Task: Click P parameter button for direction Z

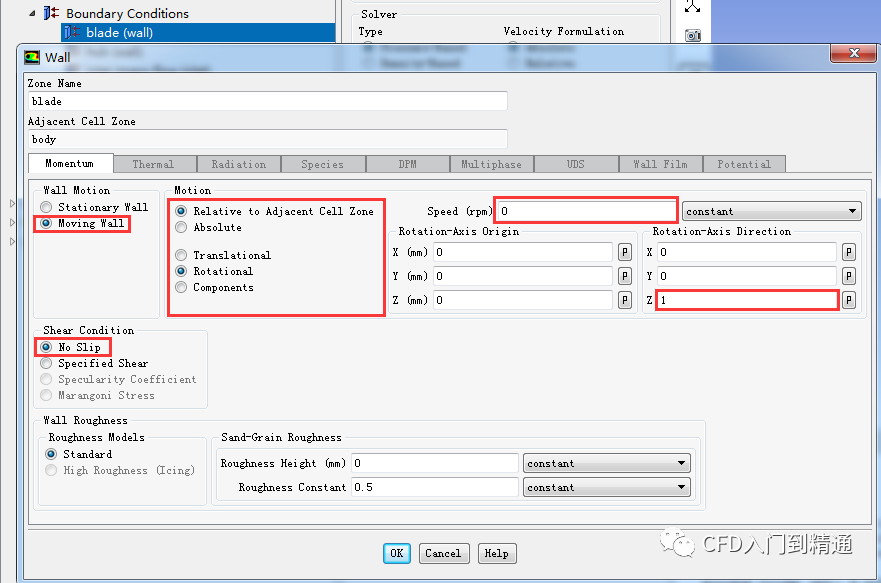Action: pos(848,300)
